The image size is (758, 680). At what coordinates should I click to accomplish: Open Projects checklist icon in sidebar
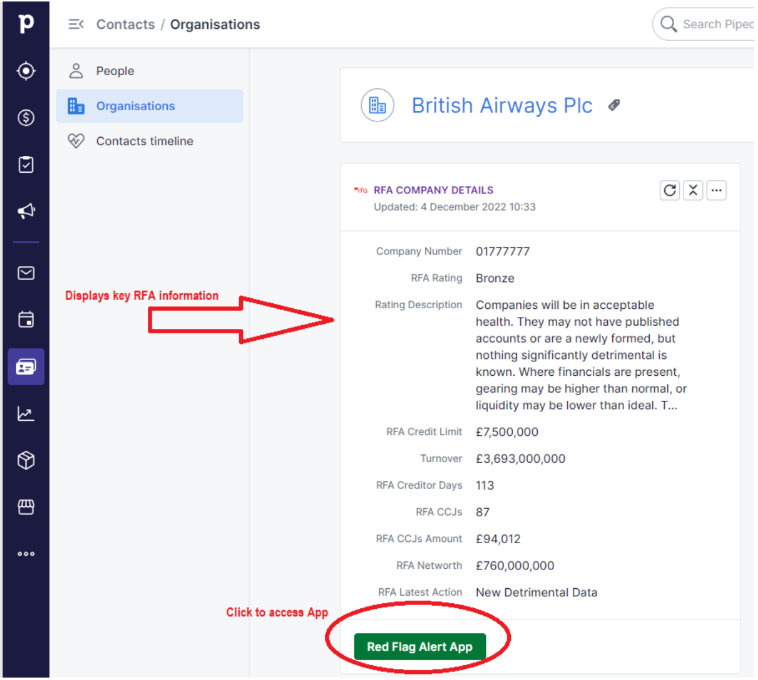[26, 164]
